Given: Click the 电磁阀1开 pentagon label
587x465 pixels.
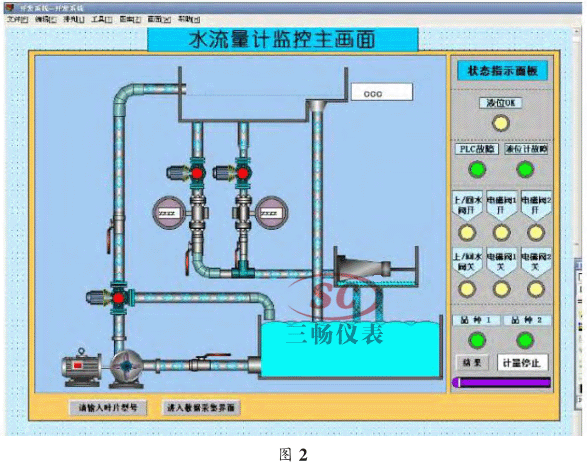Looking at the screenshot, I should (501, 206).
